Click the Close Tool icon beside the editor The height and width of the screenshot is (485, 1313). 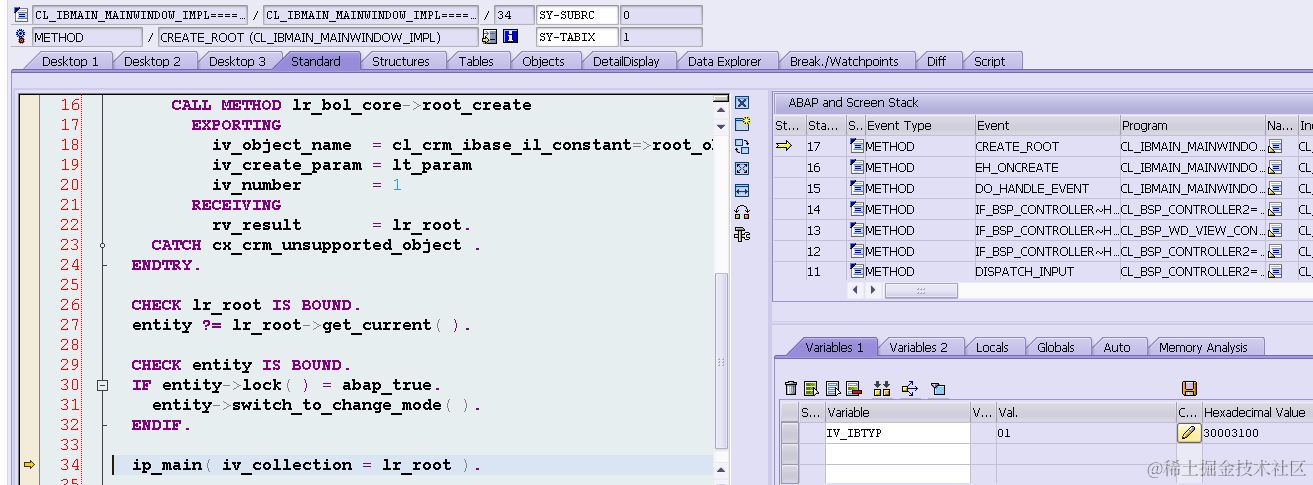pos(742,103)
